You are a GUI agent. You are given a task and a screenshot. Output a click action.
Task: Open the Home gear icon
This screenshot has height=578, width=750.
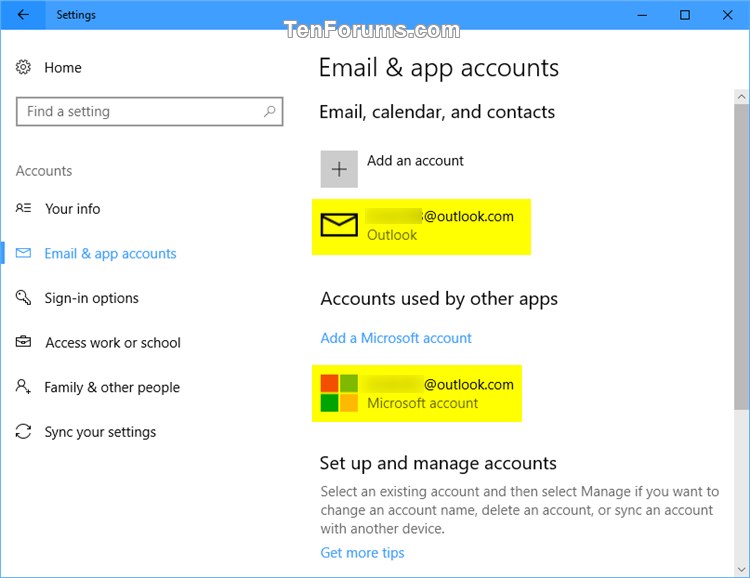tap(23, 67)
